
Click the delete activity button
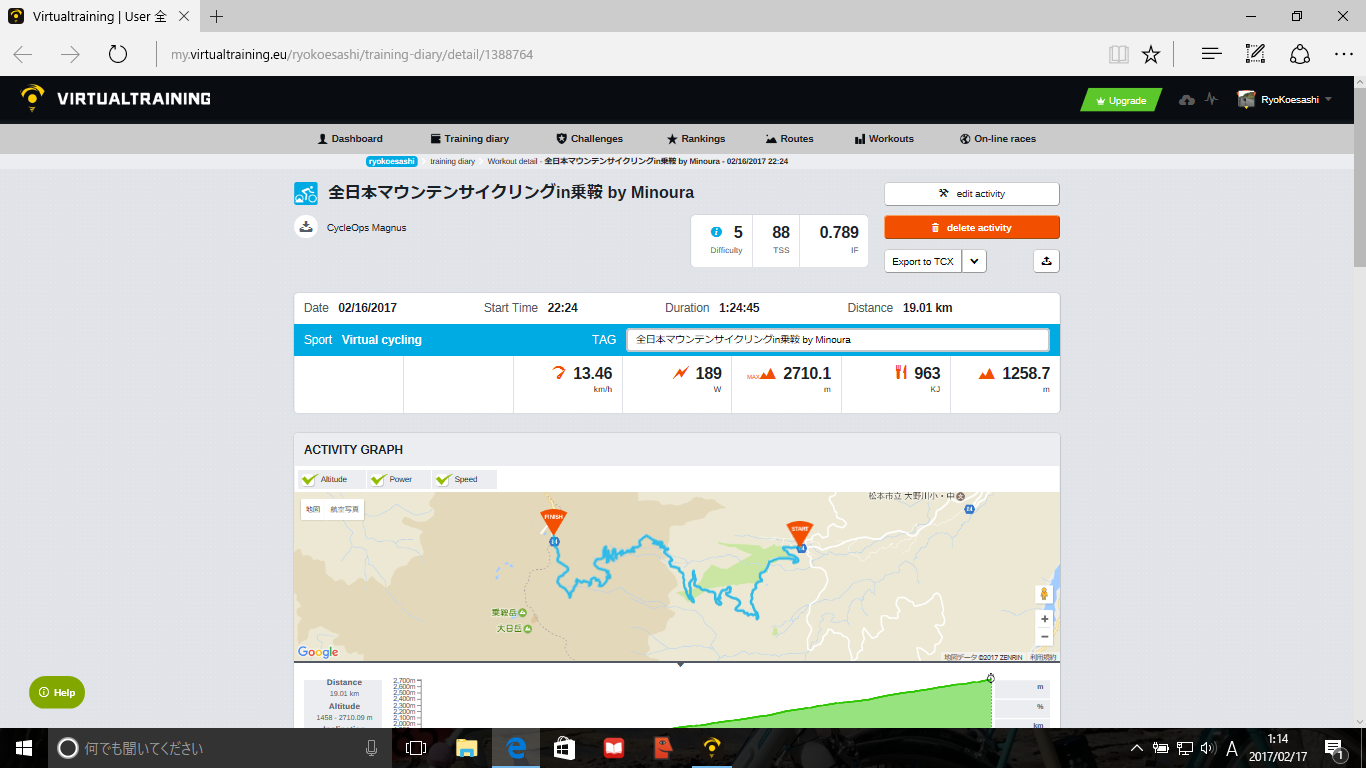pyautogui.click(x=972, y=228)
